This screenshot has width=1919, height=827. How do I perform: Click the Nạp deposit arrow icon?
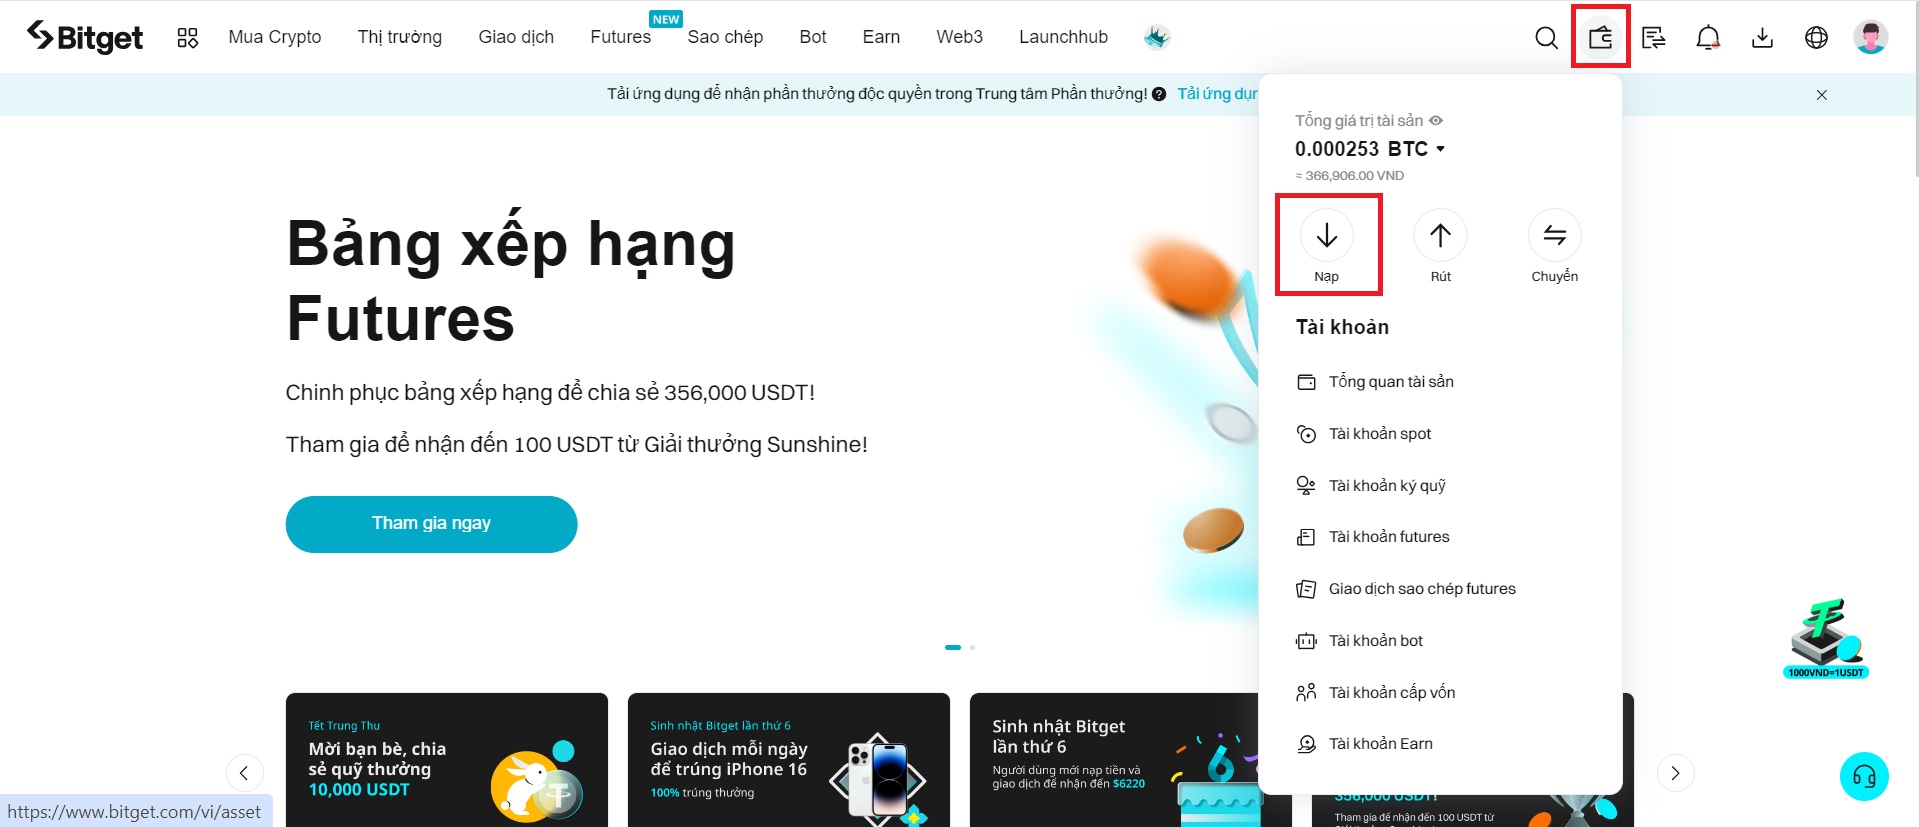click(x=1327, y=235)
